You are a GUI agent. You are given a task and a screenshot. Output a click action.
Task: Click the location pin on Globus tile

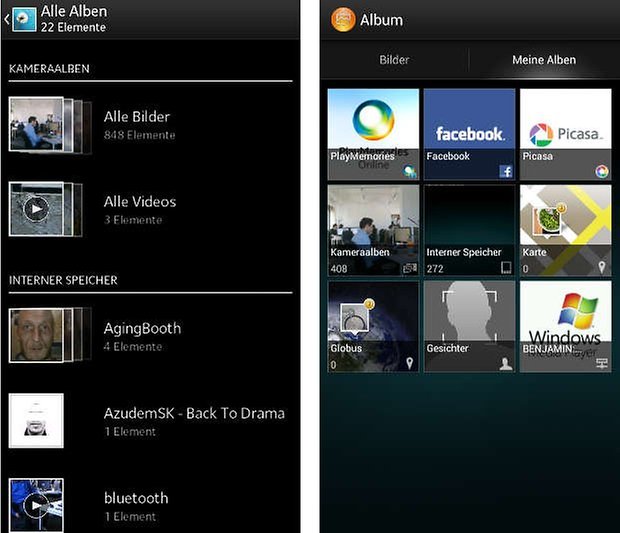pyautogui.click(x=410, y=363)
